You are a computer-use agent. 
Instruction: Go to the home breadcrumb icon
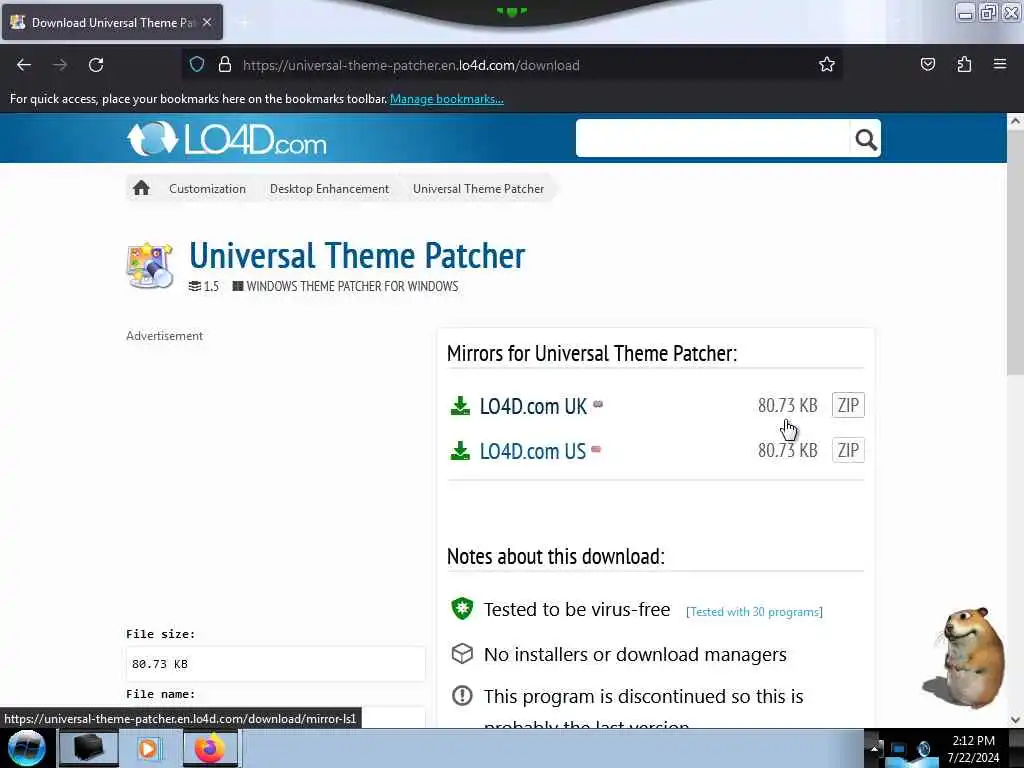(x=141, y=189)
